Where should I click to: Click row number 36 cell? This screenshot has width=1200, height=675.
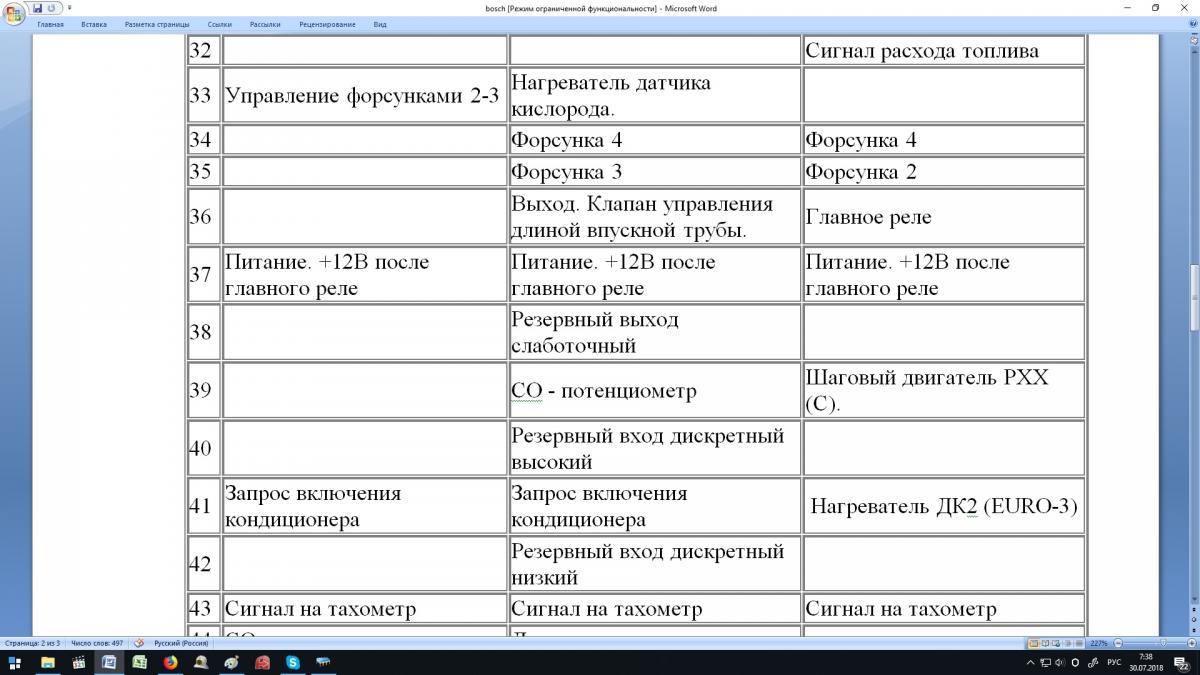[x=203, y=217]
